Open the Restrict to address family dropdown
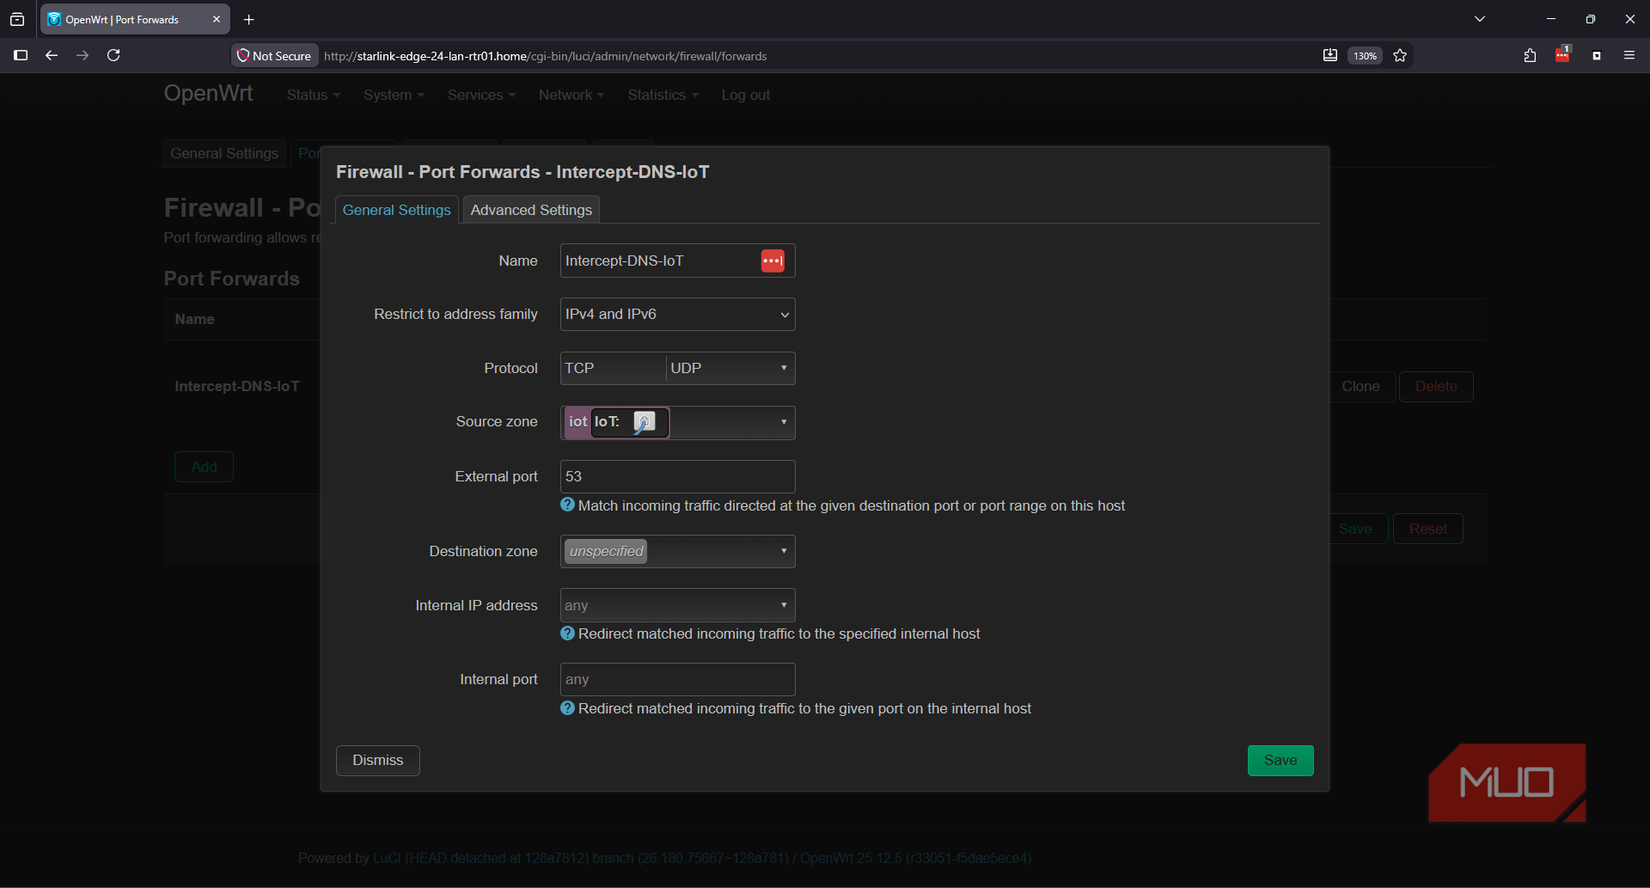The image size is (1650, 888). click(x=677, y=314)
